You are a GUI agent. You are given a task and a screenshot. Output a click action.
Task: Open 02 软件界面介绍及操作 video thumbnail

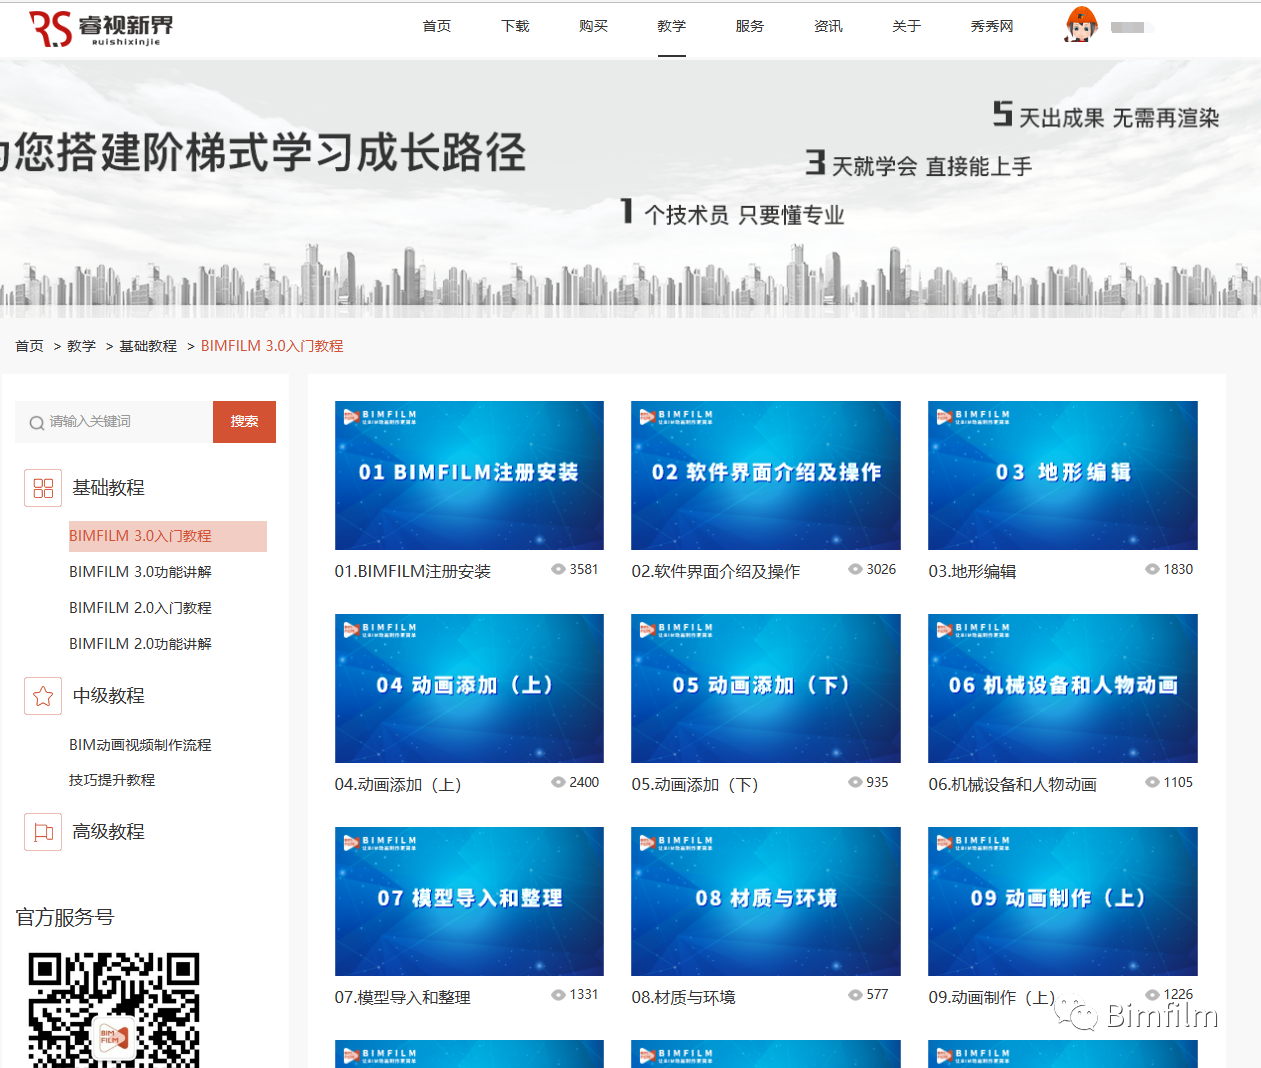766,475
